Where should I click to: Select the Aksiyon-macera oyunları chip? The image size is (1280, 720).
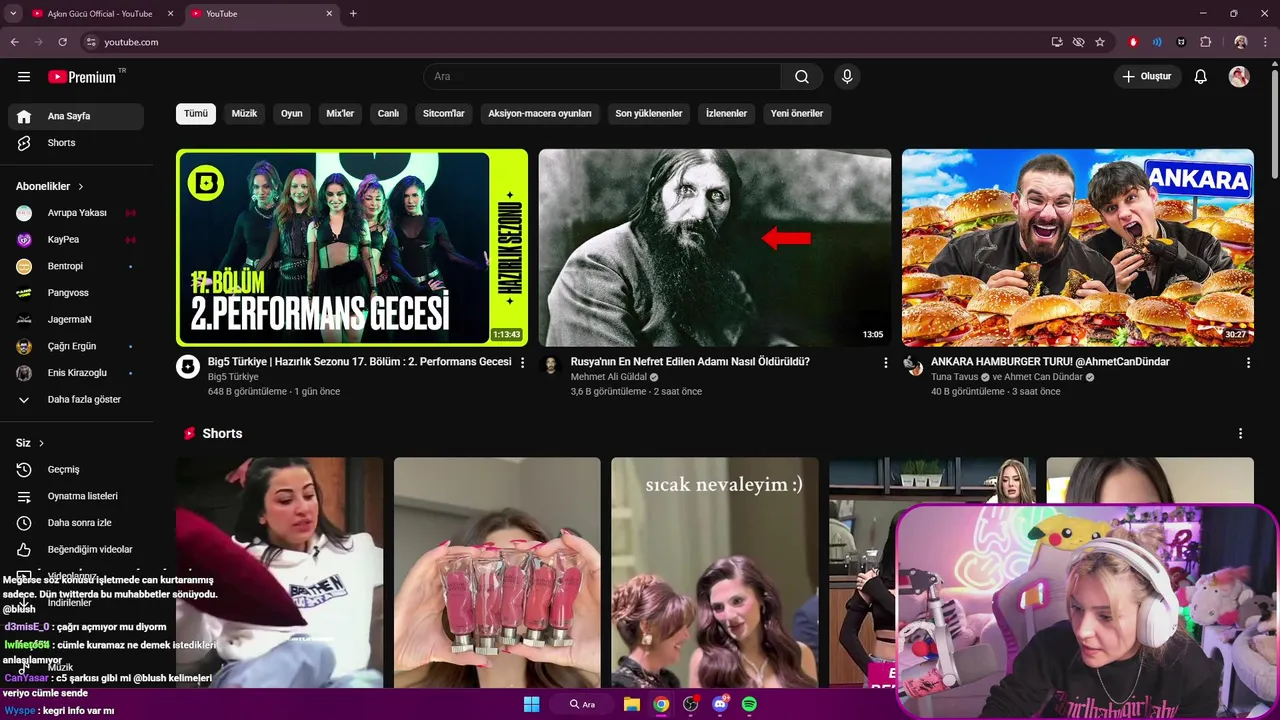pos(540,114)
